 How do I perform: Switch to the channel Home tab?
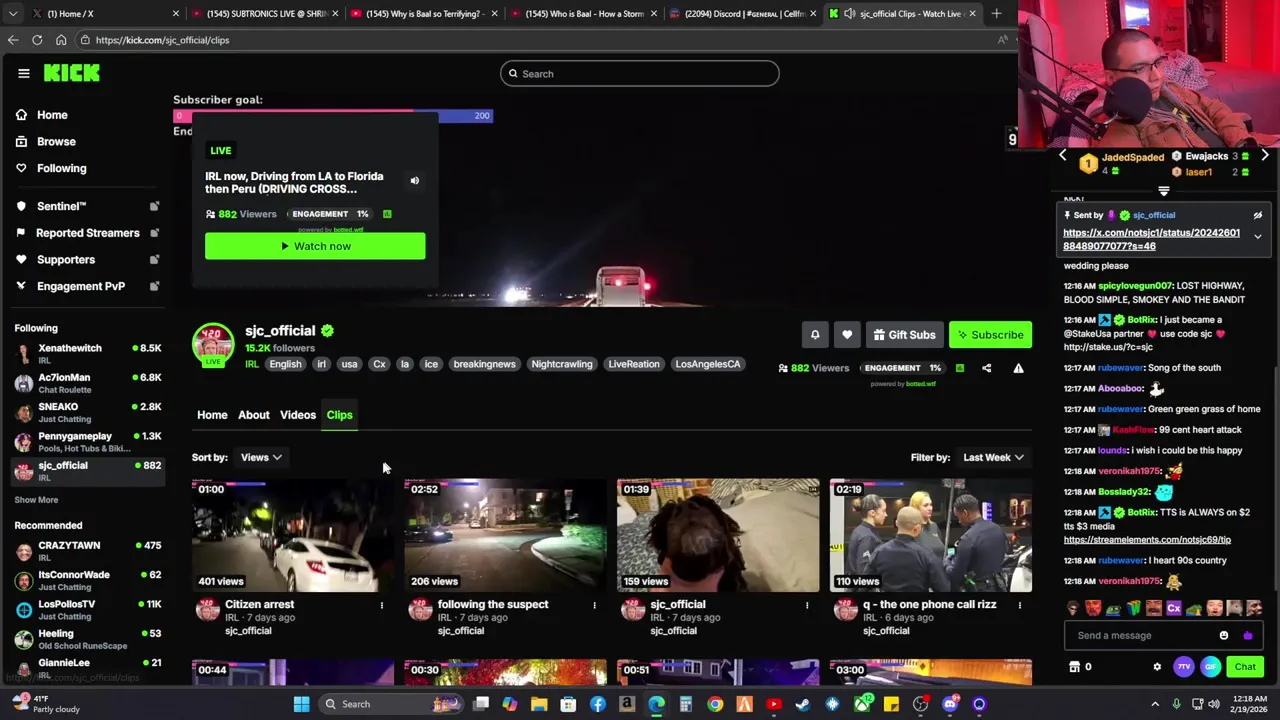212,415
